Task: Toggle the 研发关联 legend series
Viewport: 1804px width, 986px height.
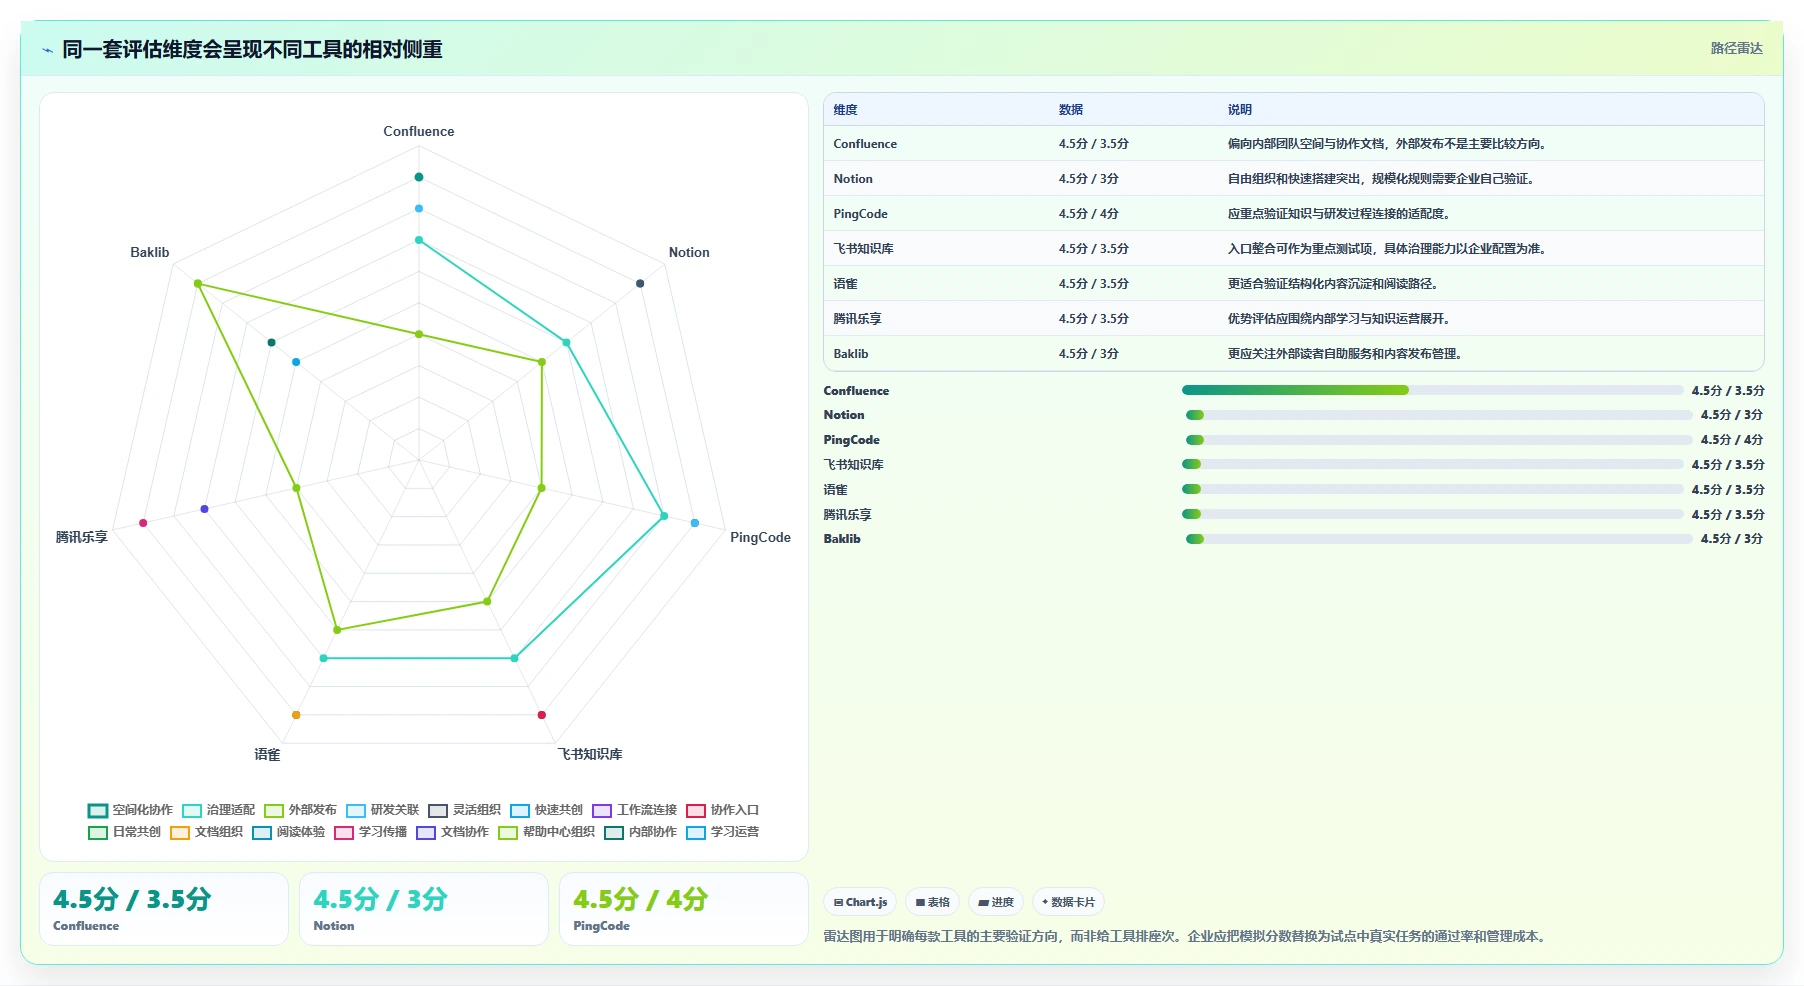Action: 382,810
